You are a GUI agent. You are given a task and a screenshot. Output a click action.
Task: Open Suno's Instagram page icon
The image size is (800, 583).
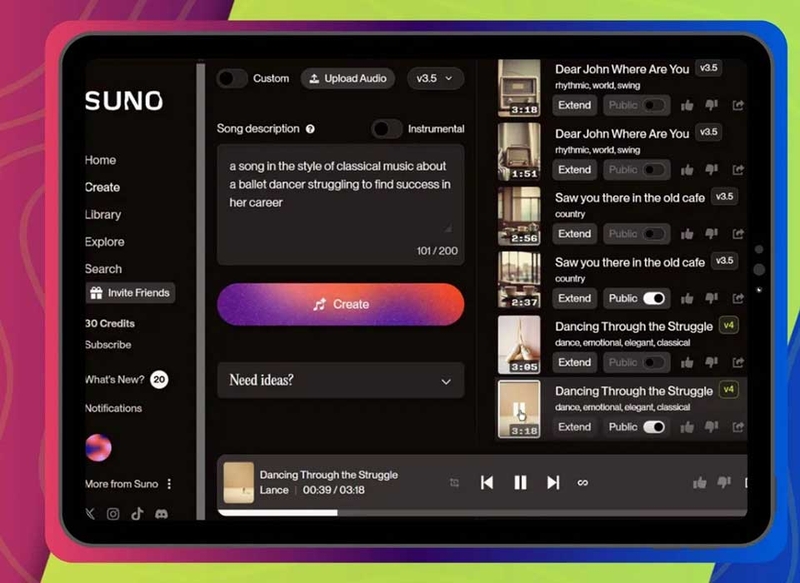coord(113,514)
